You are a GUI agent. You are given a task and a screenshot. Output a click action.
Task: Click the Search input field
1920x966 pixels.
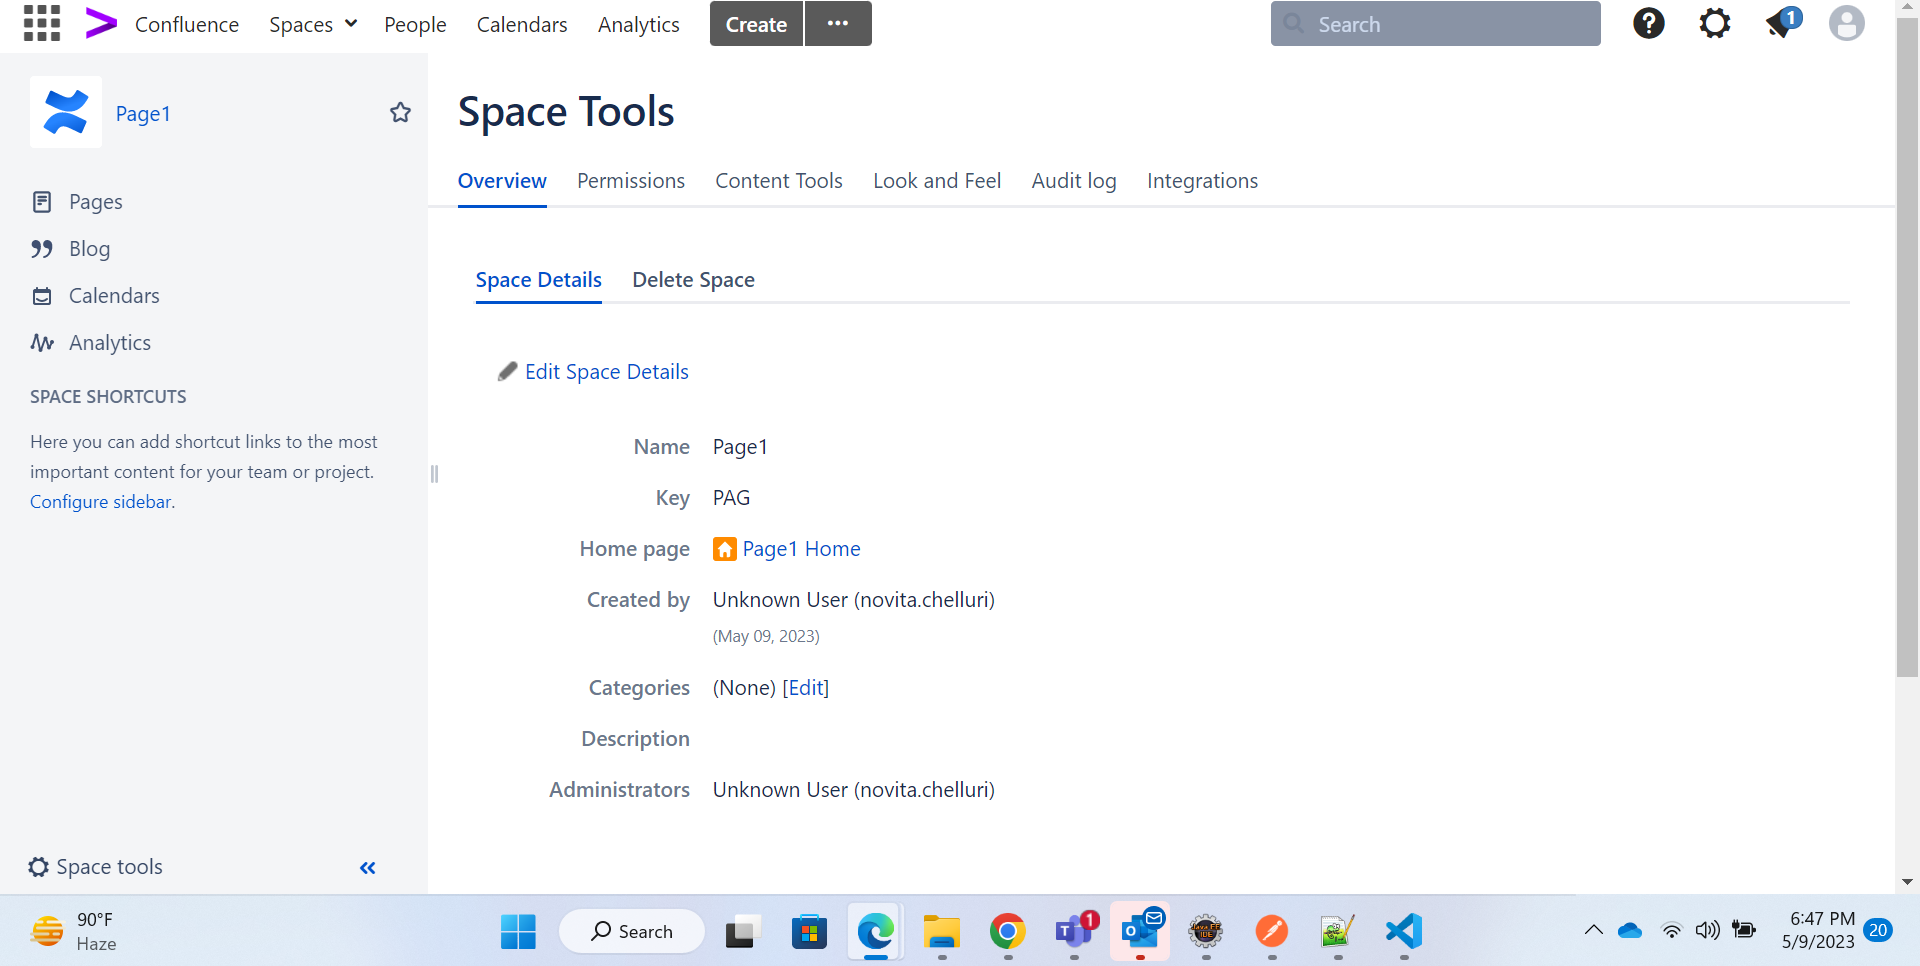[1435, 23]
